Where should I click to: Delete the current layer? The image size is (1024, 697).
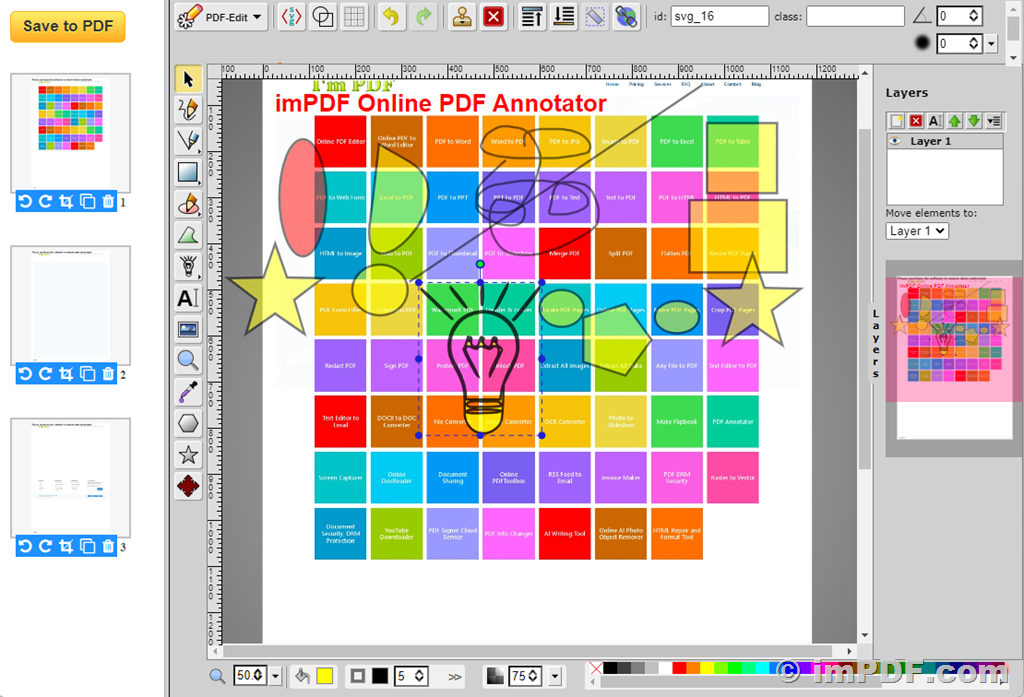pos(916,121)
